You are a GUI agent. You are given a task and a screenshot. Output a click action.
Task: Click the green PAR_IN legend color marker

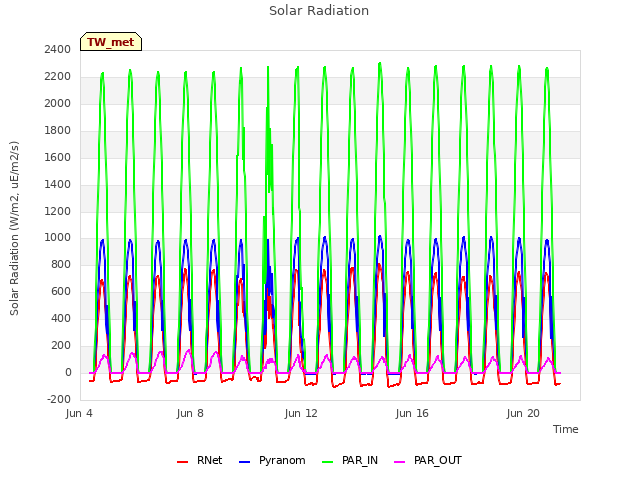point(327,462)
